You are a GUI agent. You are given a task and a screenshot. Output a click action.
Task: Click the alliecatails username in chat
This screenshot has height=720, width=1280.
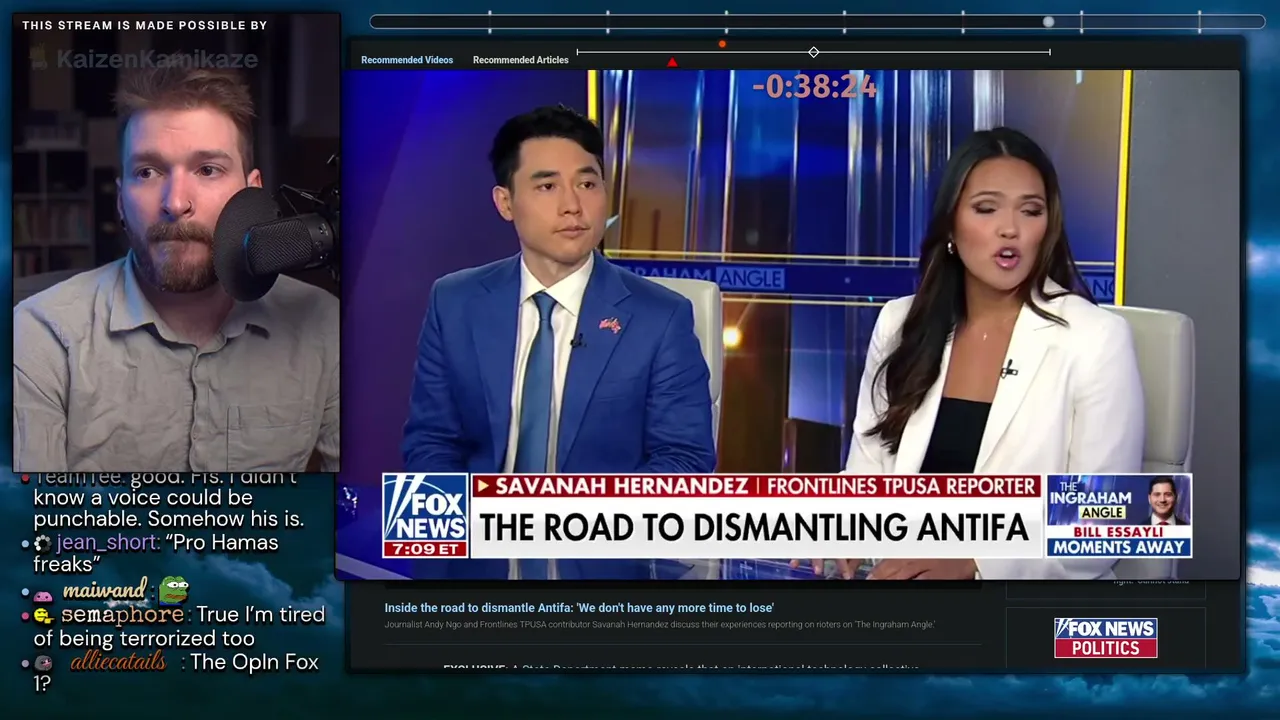pyautogui.click(x=118, y=662)
